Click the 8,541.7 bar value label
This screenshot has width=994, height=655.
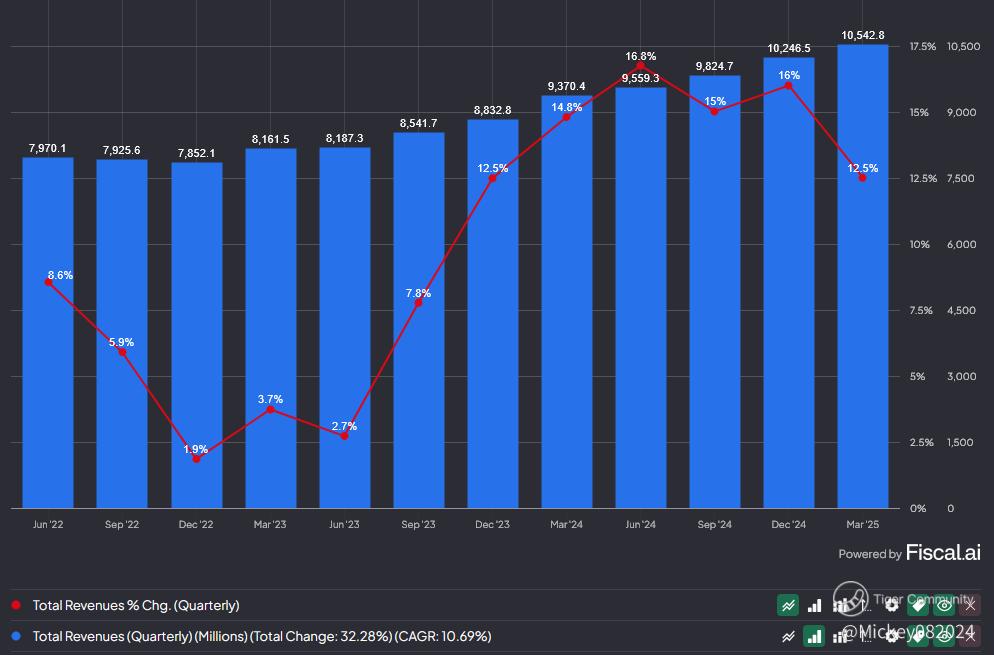(x=418, y=122)
